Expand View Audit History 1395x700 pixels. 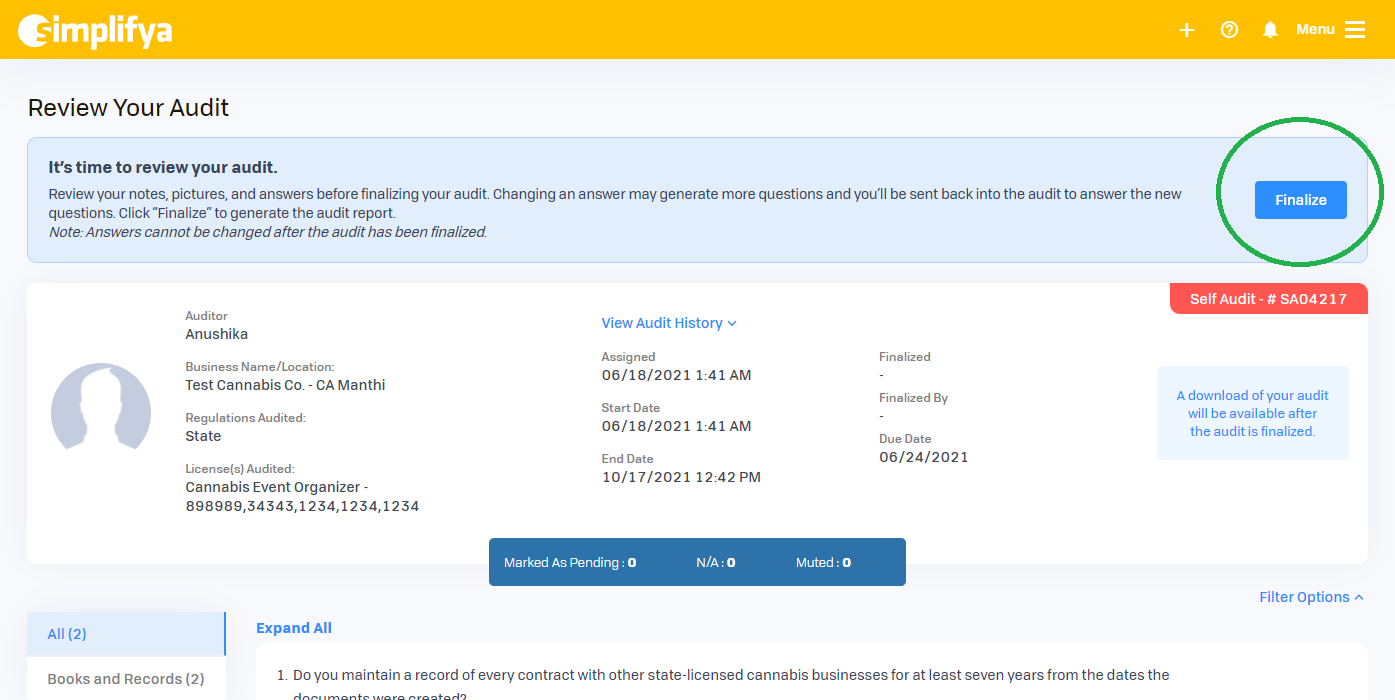pos(668,323)
